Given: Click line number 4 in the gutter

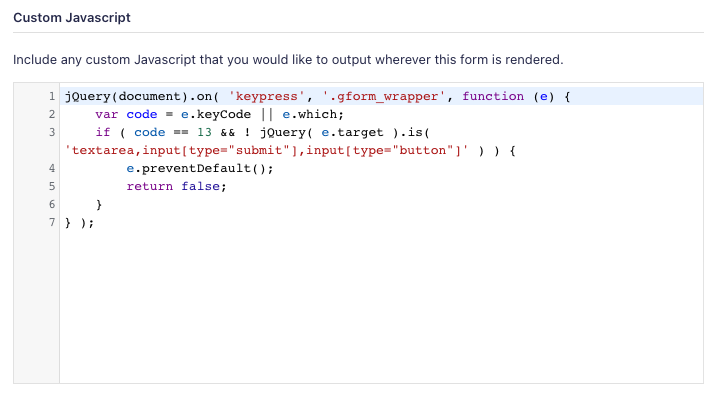Looking at the screenshot, I should pos(52,168).
